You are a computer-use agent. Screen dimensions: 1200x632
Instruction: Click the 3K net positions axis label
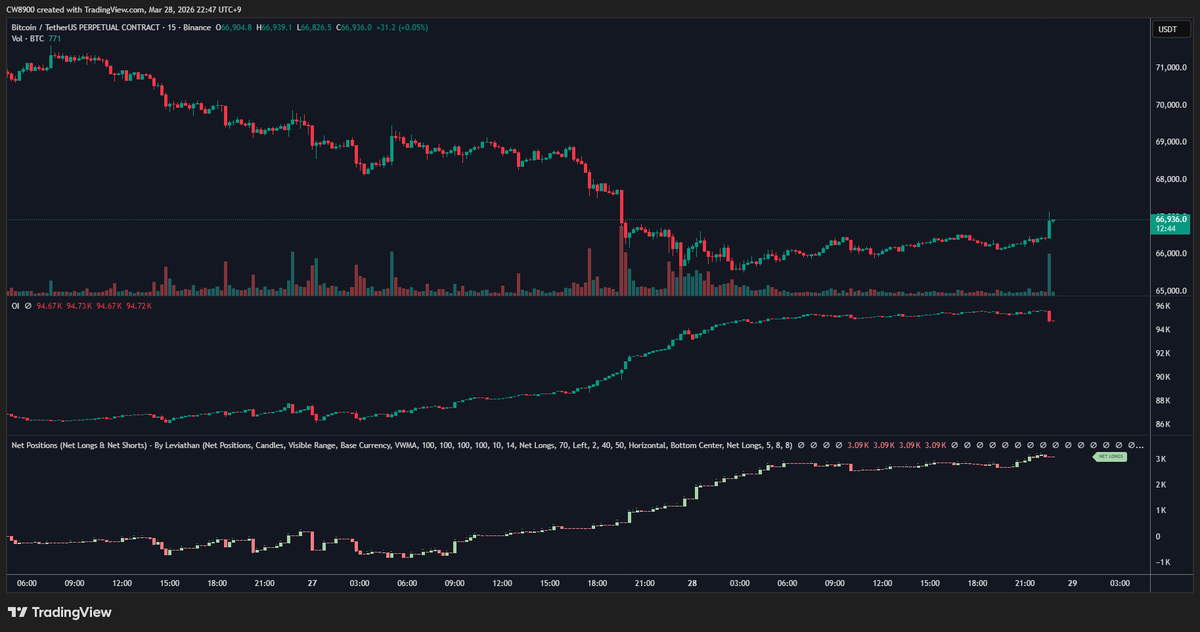pos(1160,459)
